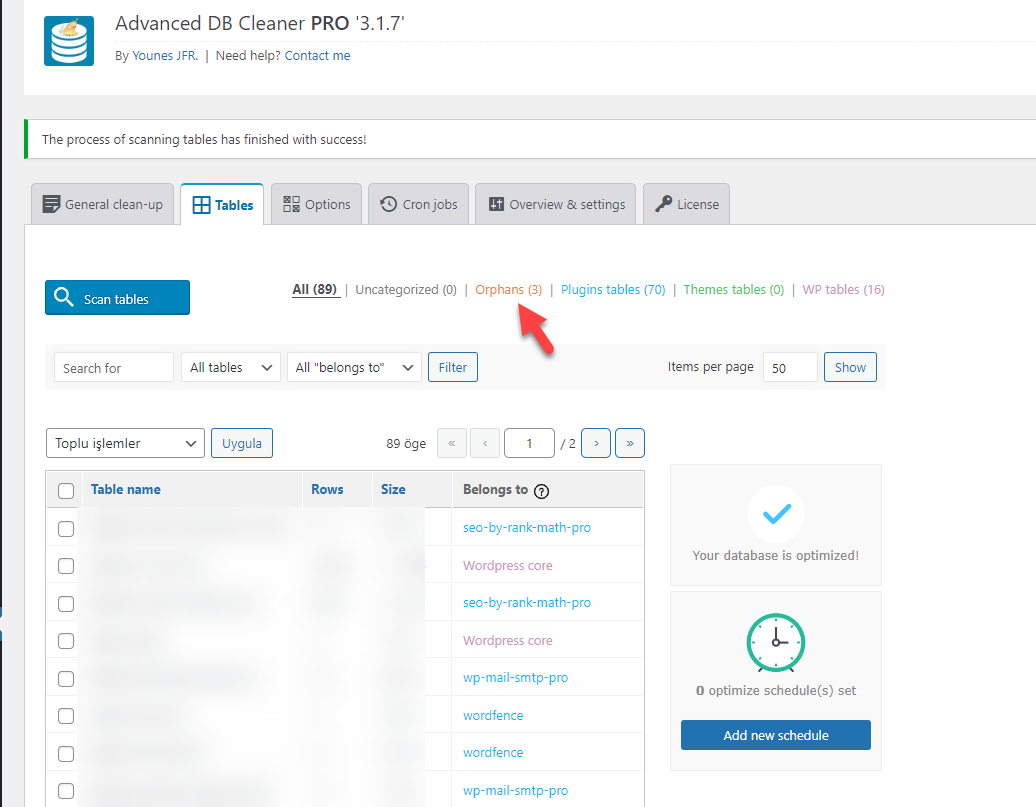Image resolution: width=1036 pixels, height=807 pixels.
Task: Click the current page number field
Action: click(x=529, y=443)
